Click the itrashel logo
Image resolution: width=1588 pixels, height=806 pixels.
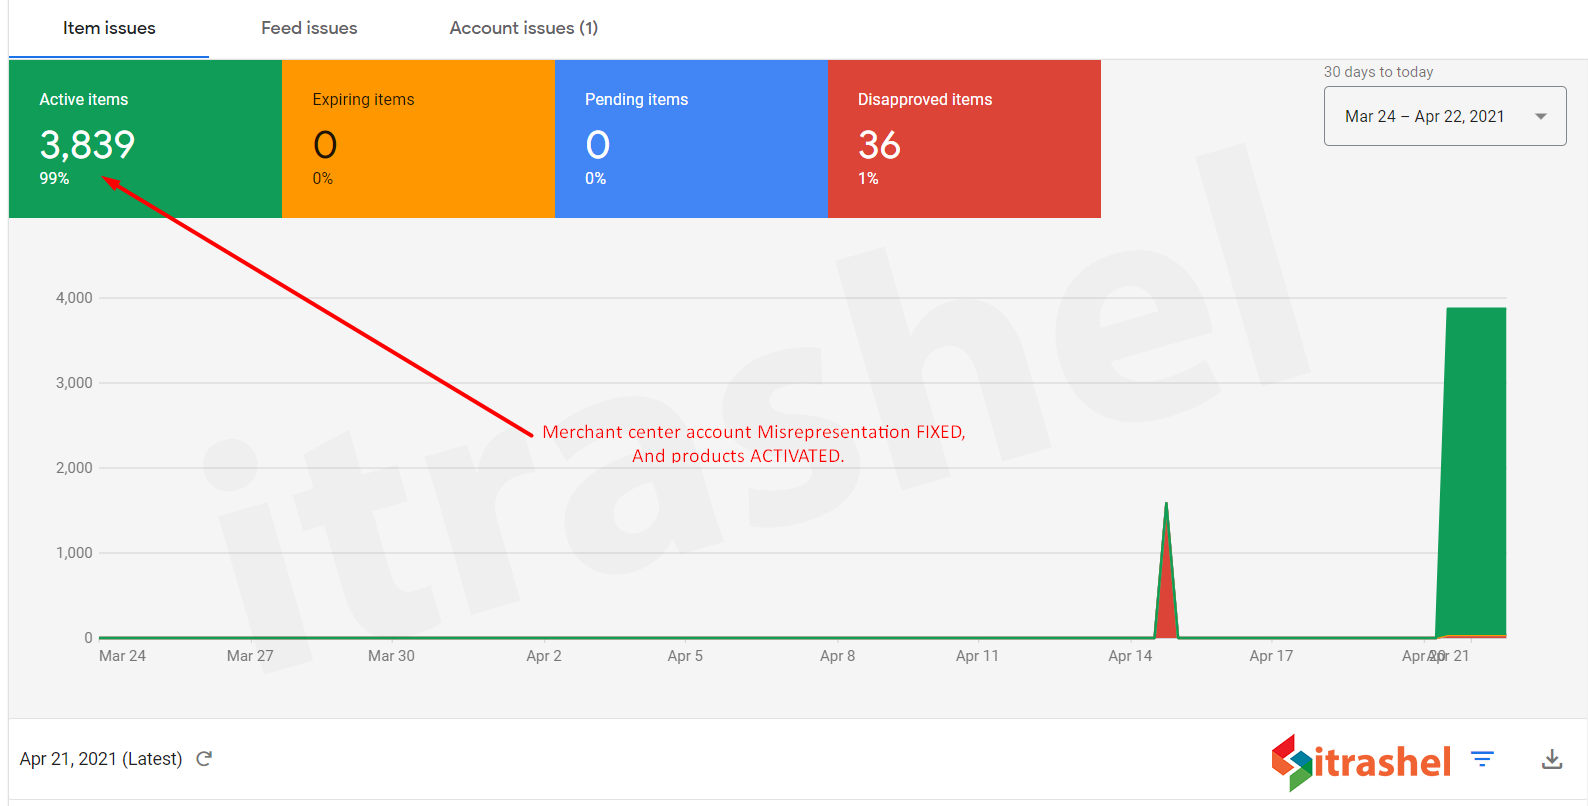[x=1361, y=762]
